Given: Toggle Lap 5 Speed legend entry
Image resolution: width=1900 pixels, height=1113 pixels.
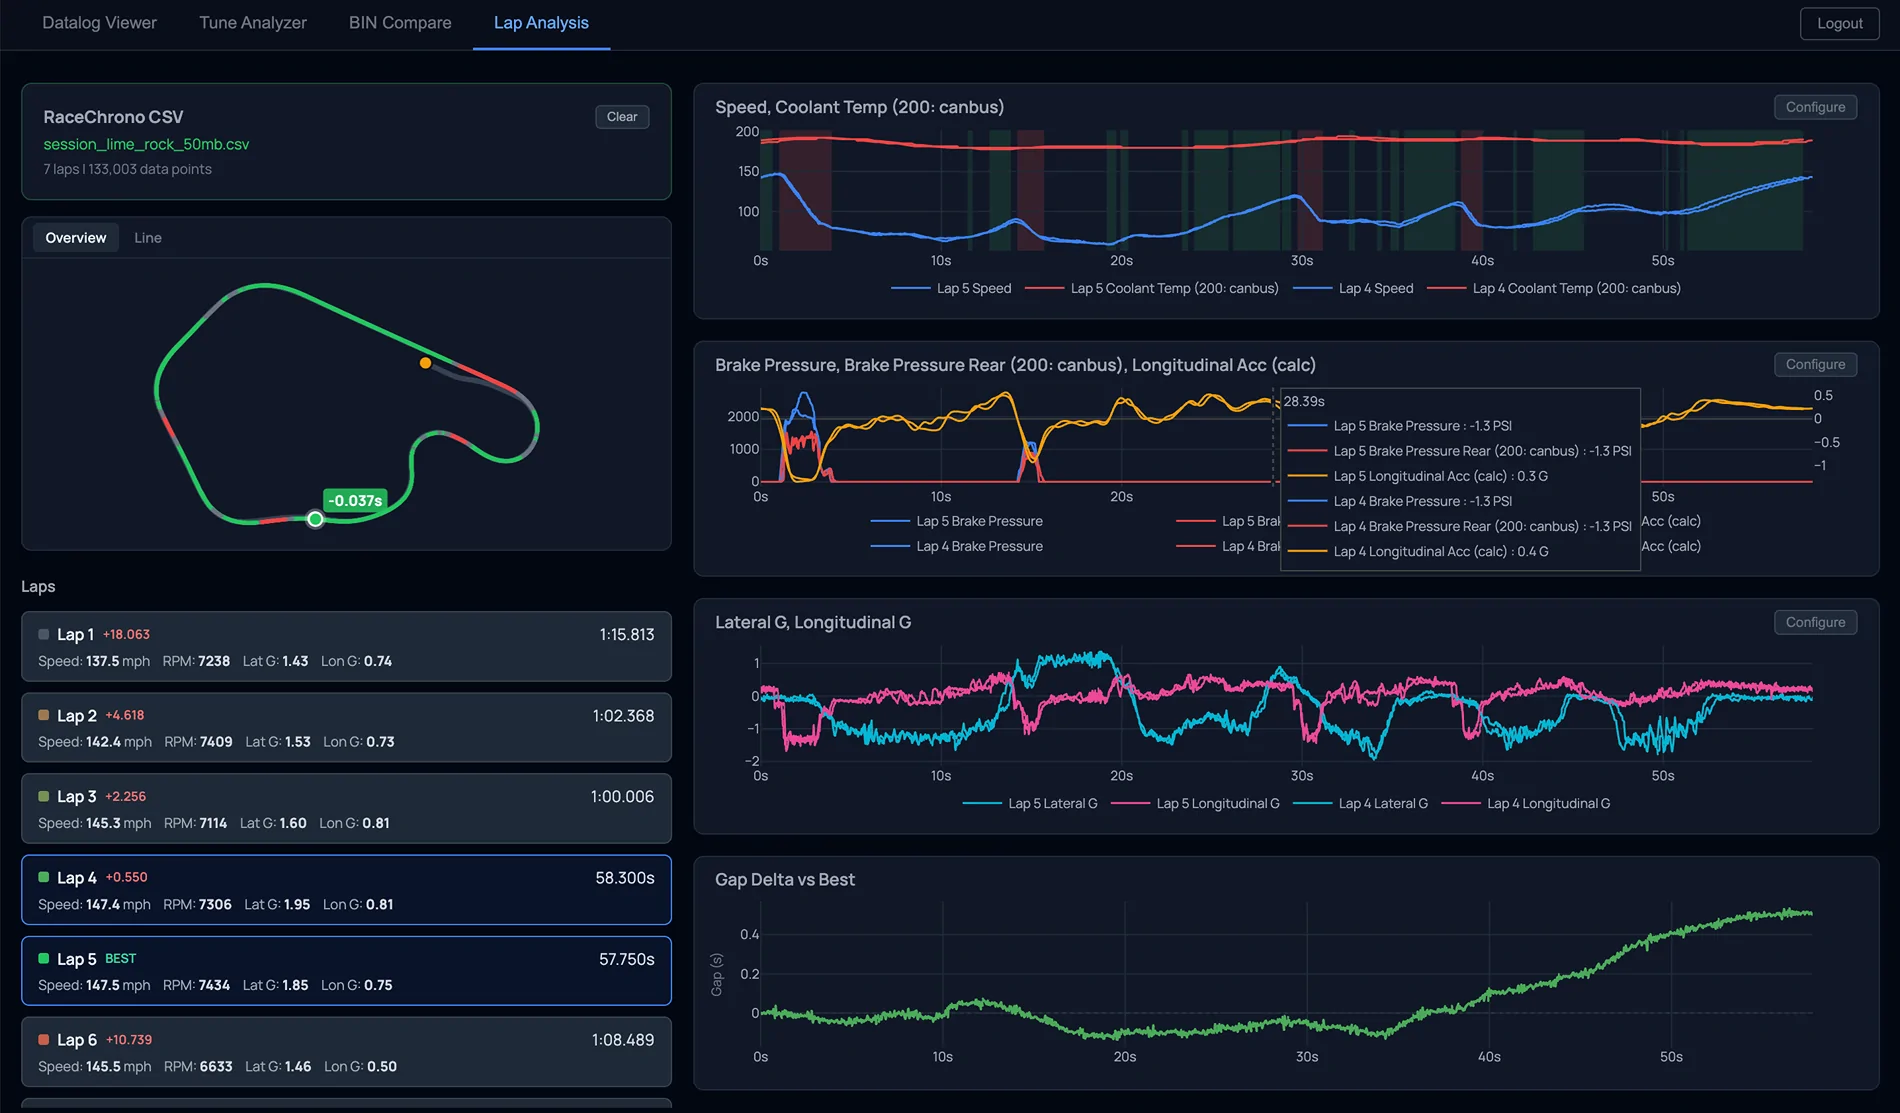Looking at the screenshot, I should [951, 288].
